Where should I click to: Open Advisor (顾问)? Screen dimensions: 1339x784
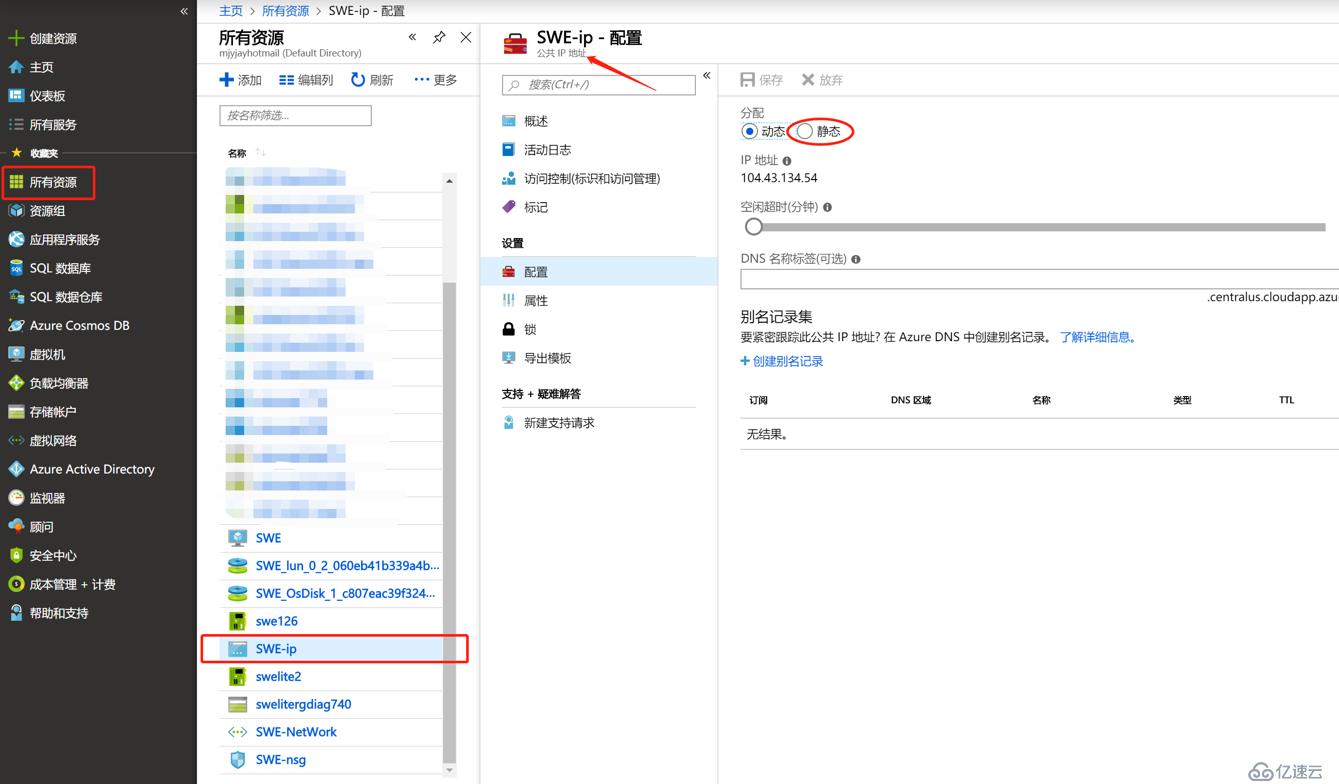click(41, 527)
